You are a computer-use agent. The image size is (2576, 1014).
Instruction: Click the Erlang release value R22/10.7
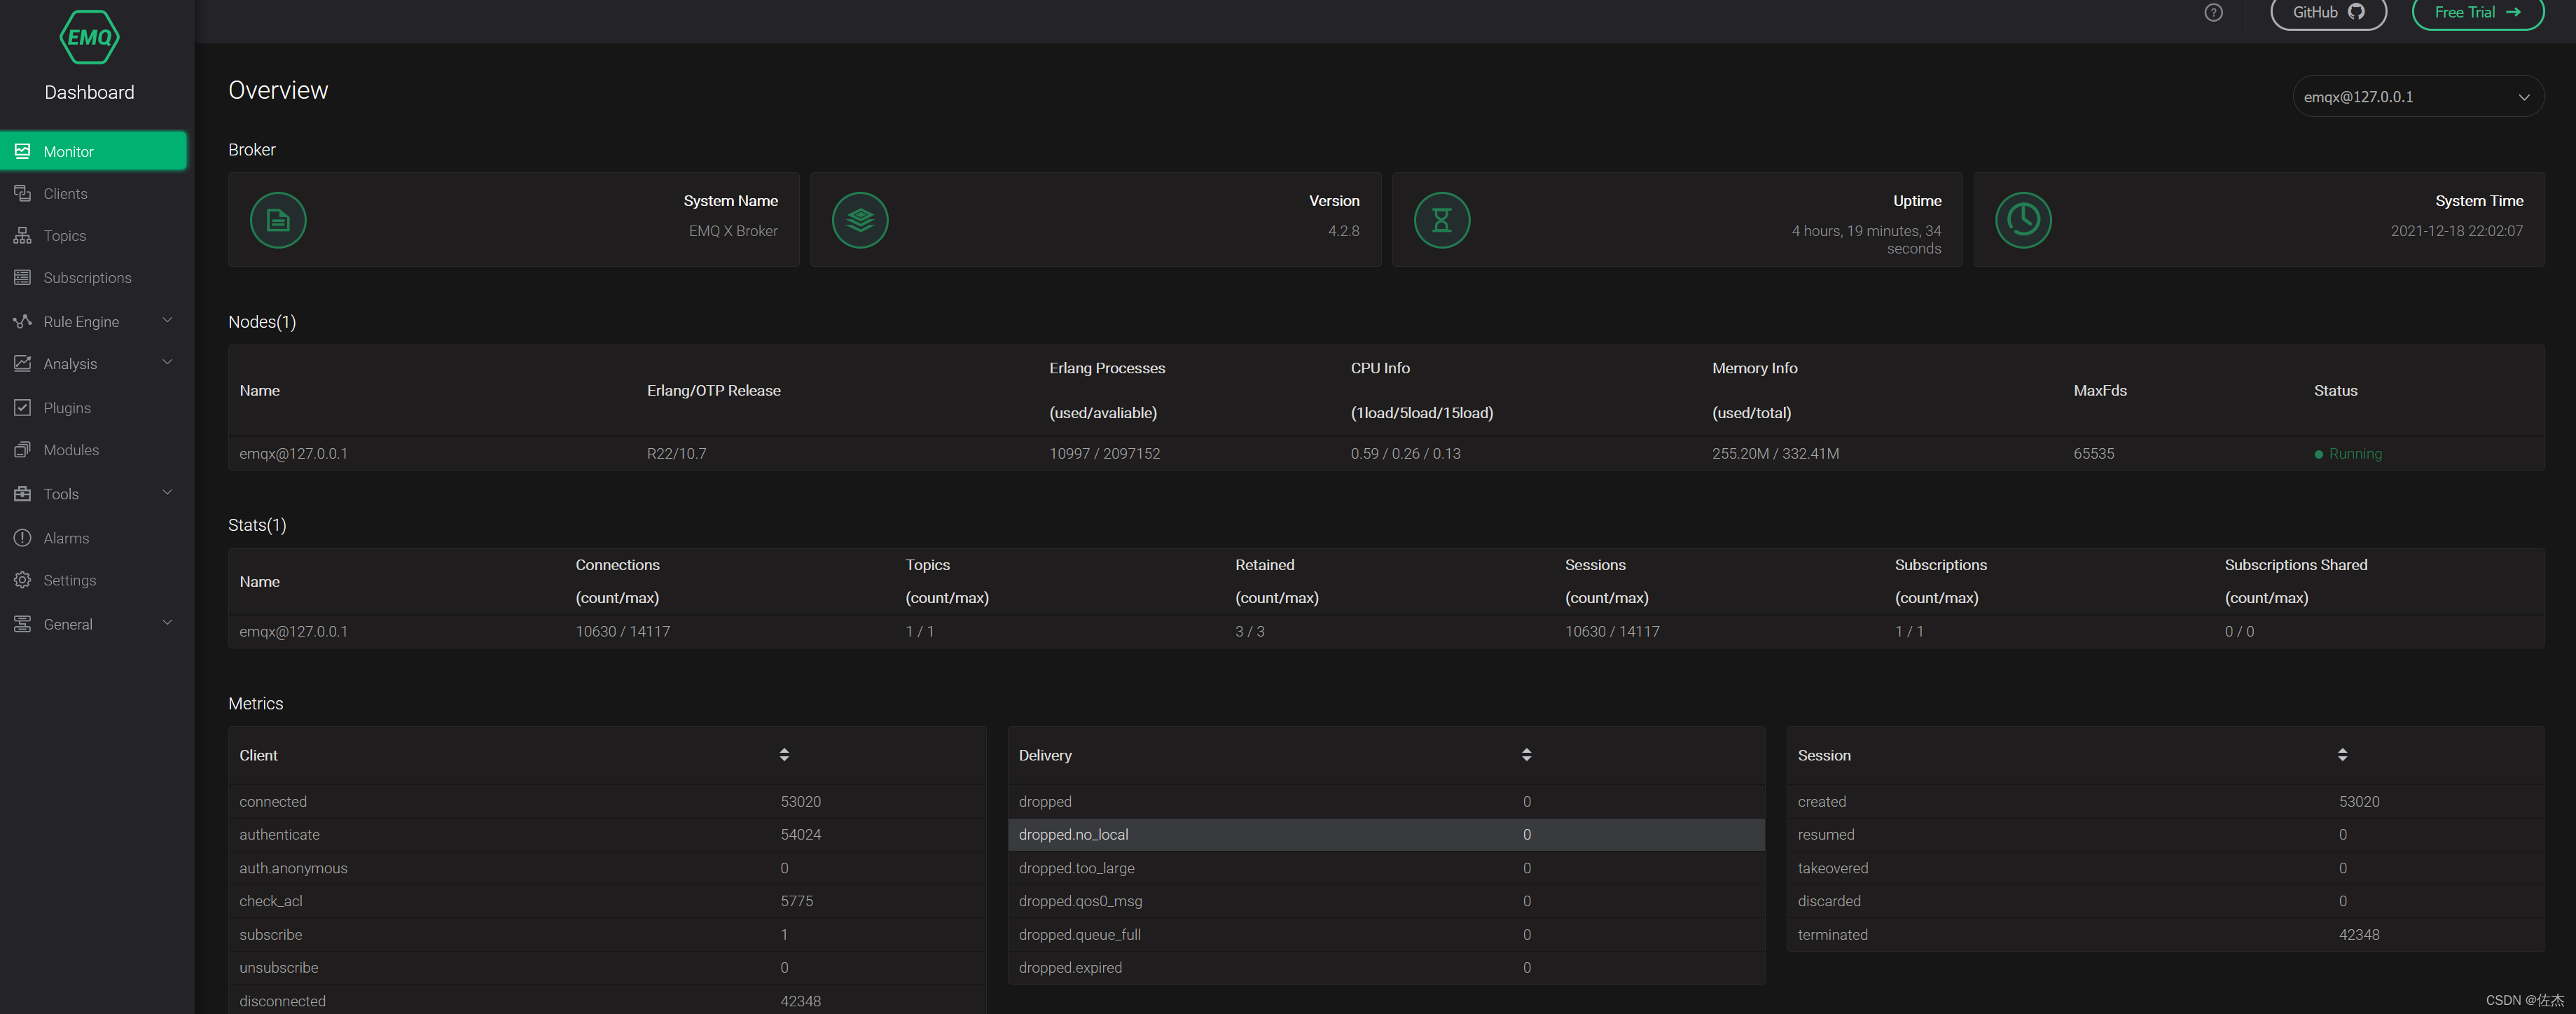tap(676, 453)
